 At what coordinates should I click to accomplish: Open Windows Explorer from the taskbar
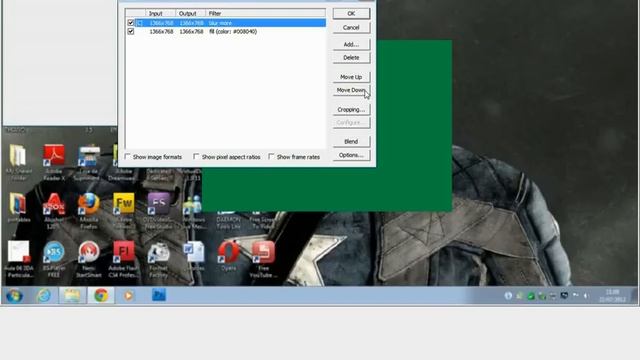(x=72, y=296)
